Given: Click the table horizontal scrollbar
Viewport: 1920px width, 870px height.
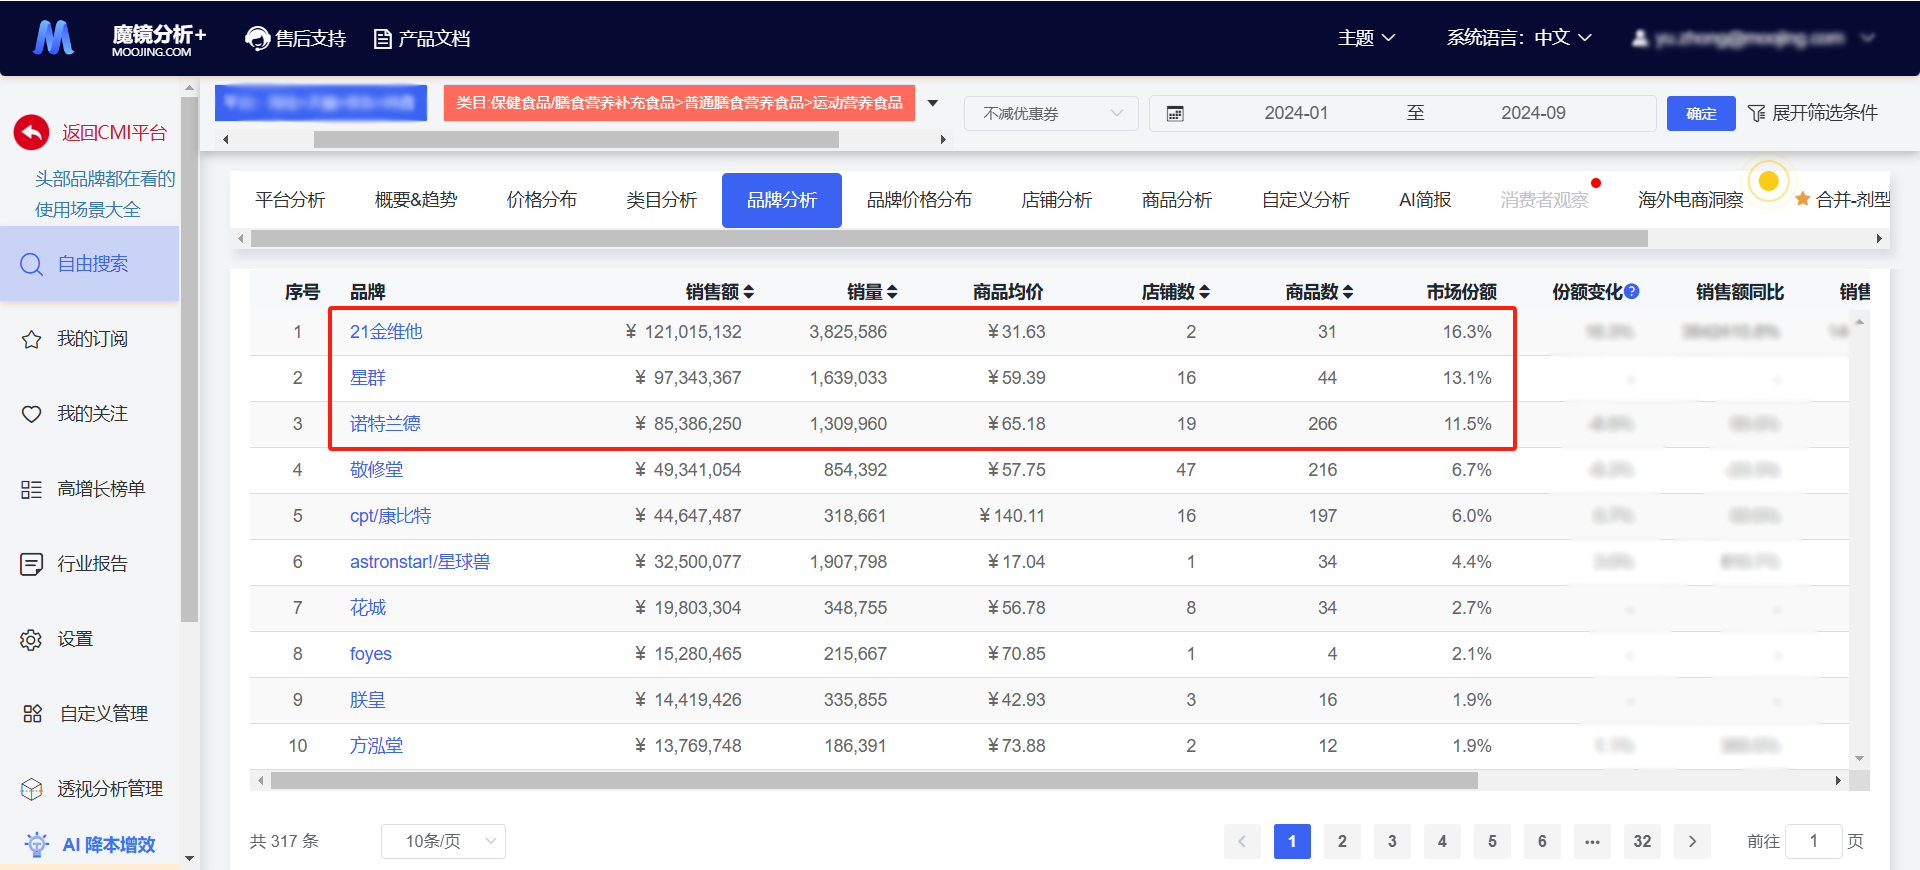Looking at the screenshot, I should (874, 780).
